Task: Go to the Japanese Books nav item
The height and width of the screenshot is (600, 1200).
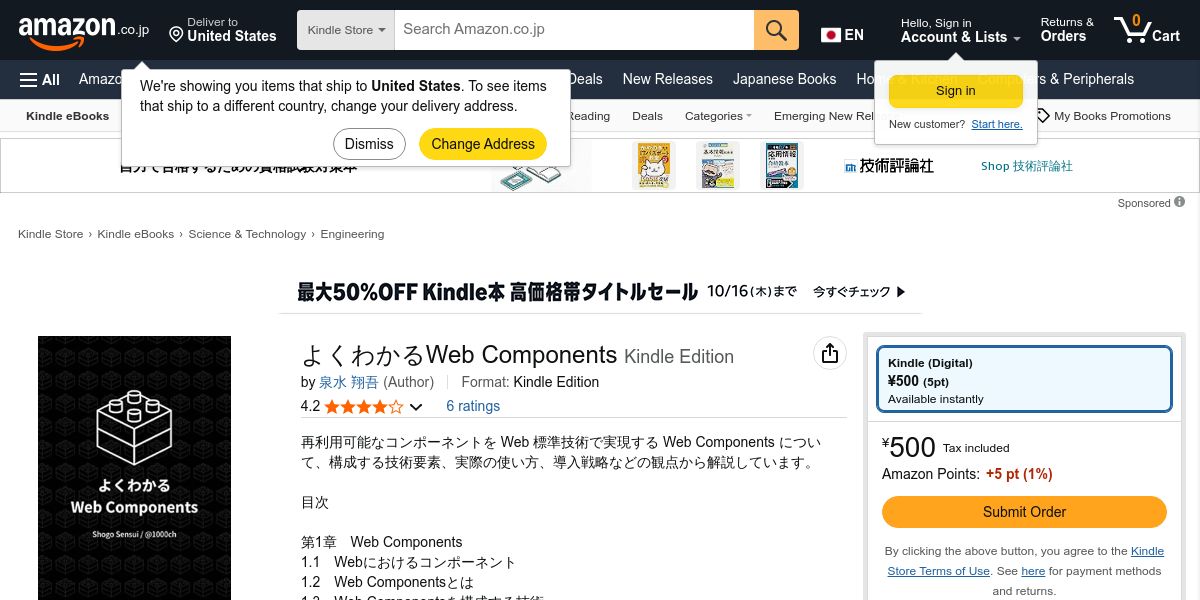Action: coord(784,79)
